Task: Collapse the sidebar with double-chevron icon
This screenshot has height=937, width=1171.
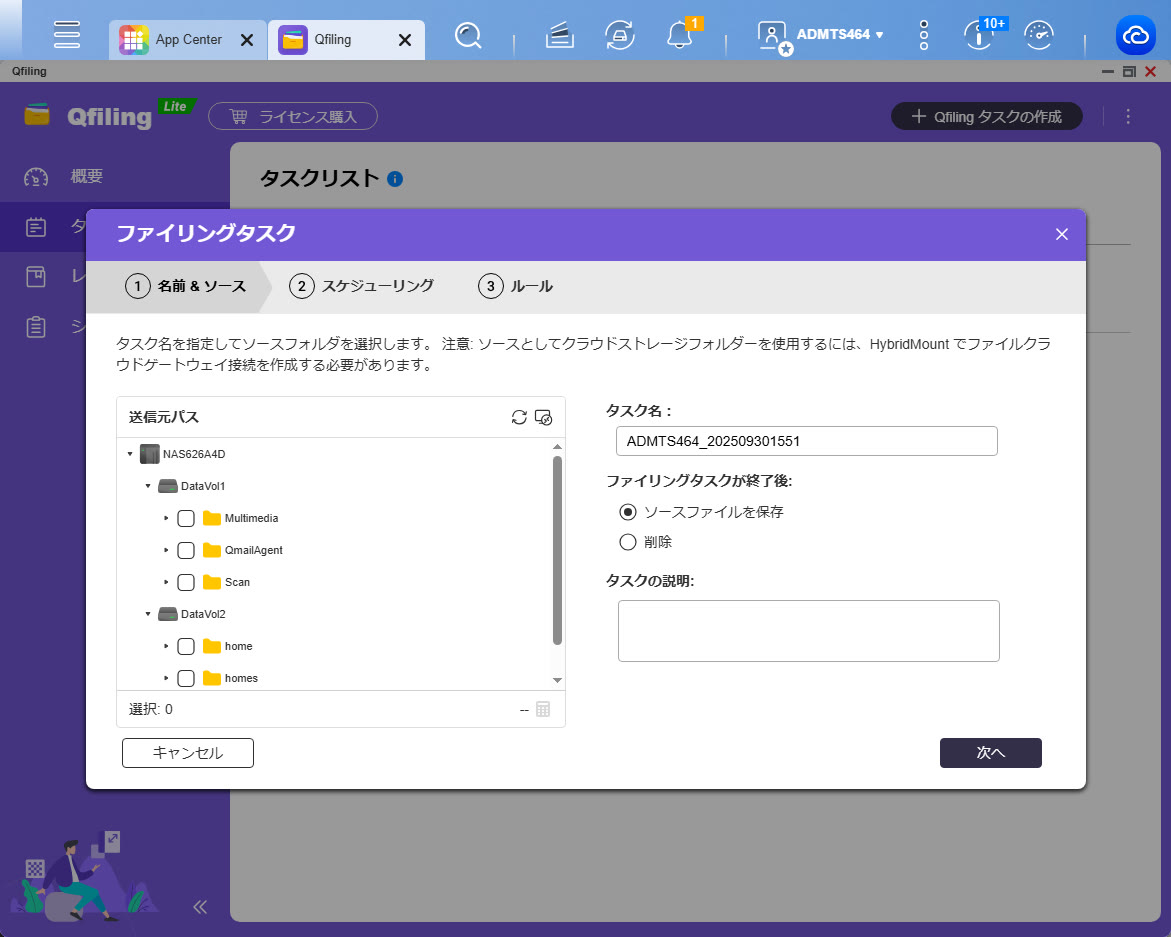Action: point(199,907)
